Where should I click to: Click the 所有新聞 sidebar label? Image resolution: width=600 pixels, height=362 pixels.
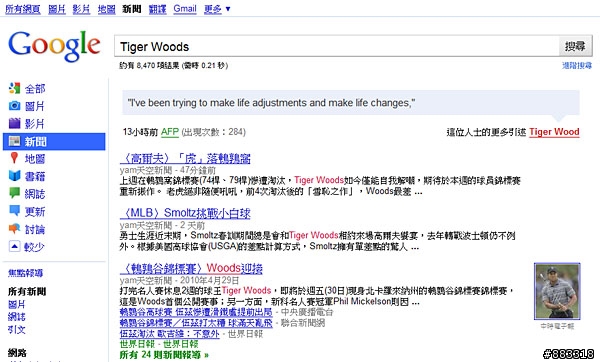click(x=27, y=292)
